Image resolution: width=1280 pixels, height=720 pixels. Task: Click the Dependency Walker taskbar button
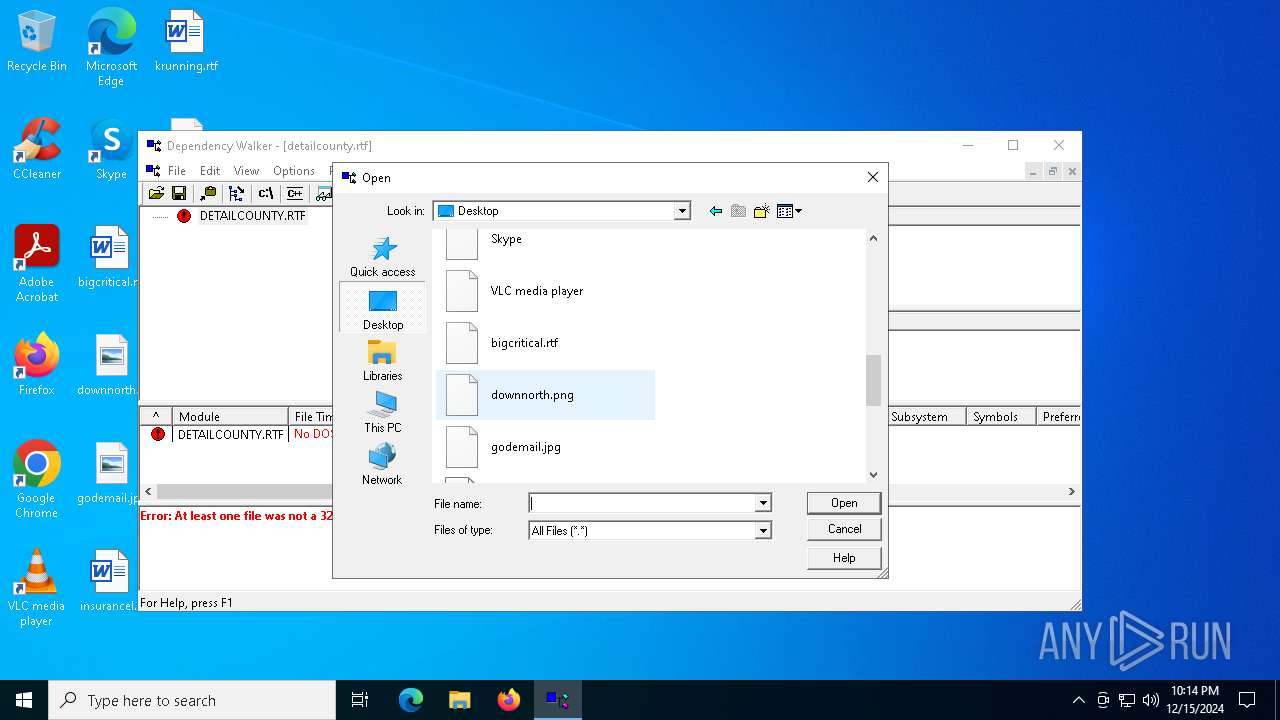tap(557, 700)
